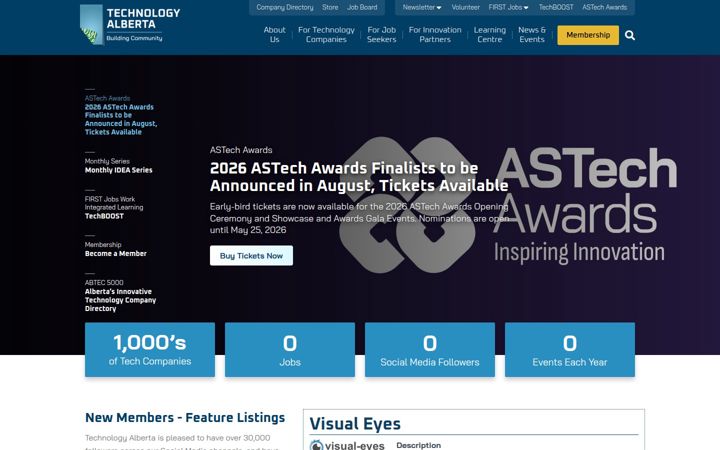The height and width of the screenshot is (450, 720).
Task: Open the For Innovation Partners menu
Action: pyautogui.click(x=435, y=34)
